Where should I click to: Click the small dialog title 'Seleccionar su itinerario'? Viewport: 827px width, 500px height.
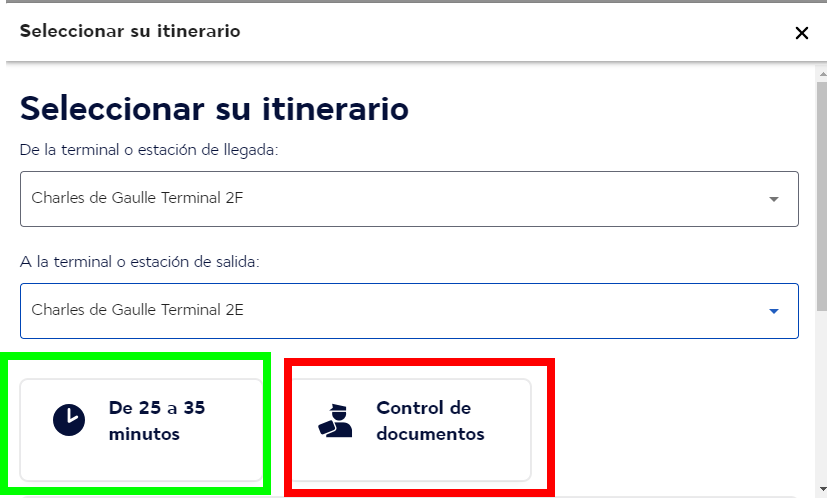click(x=130, y=31)
